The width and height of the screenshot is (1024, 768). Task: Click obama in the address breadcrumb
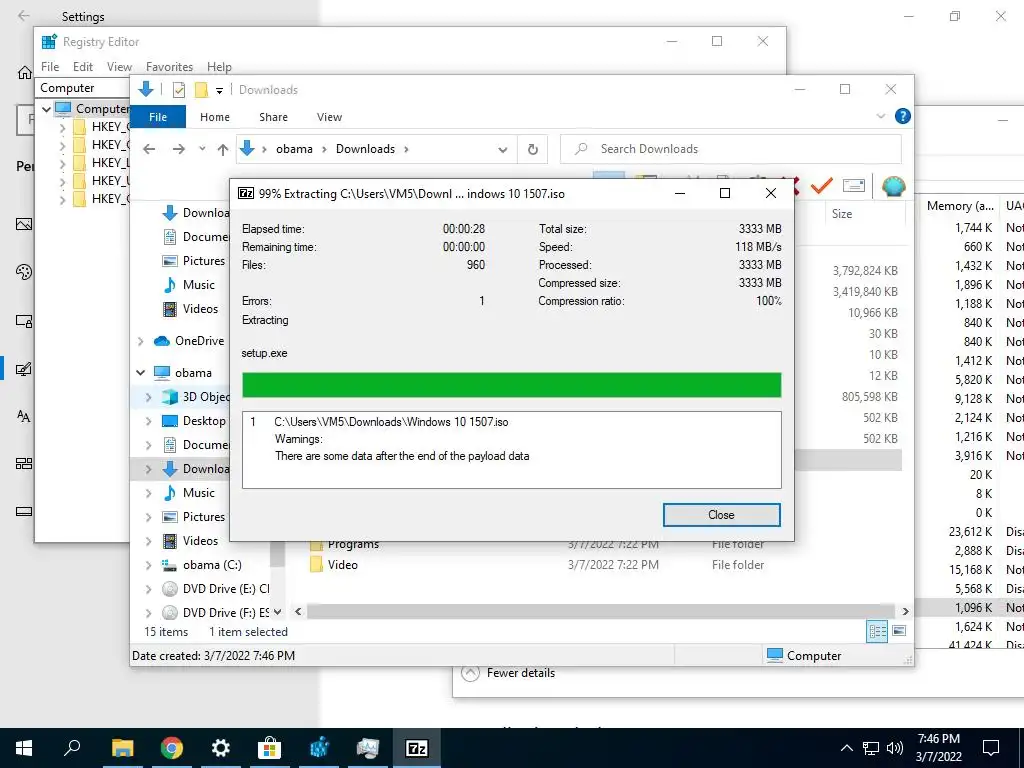294,149
